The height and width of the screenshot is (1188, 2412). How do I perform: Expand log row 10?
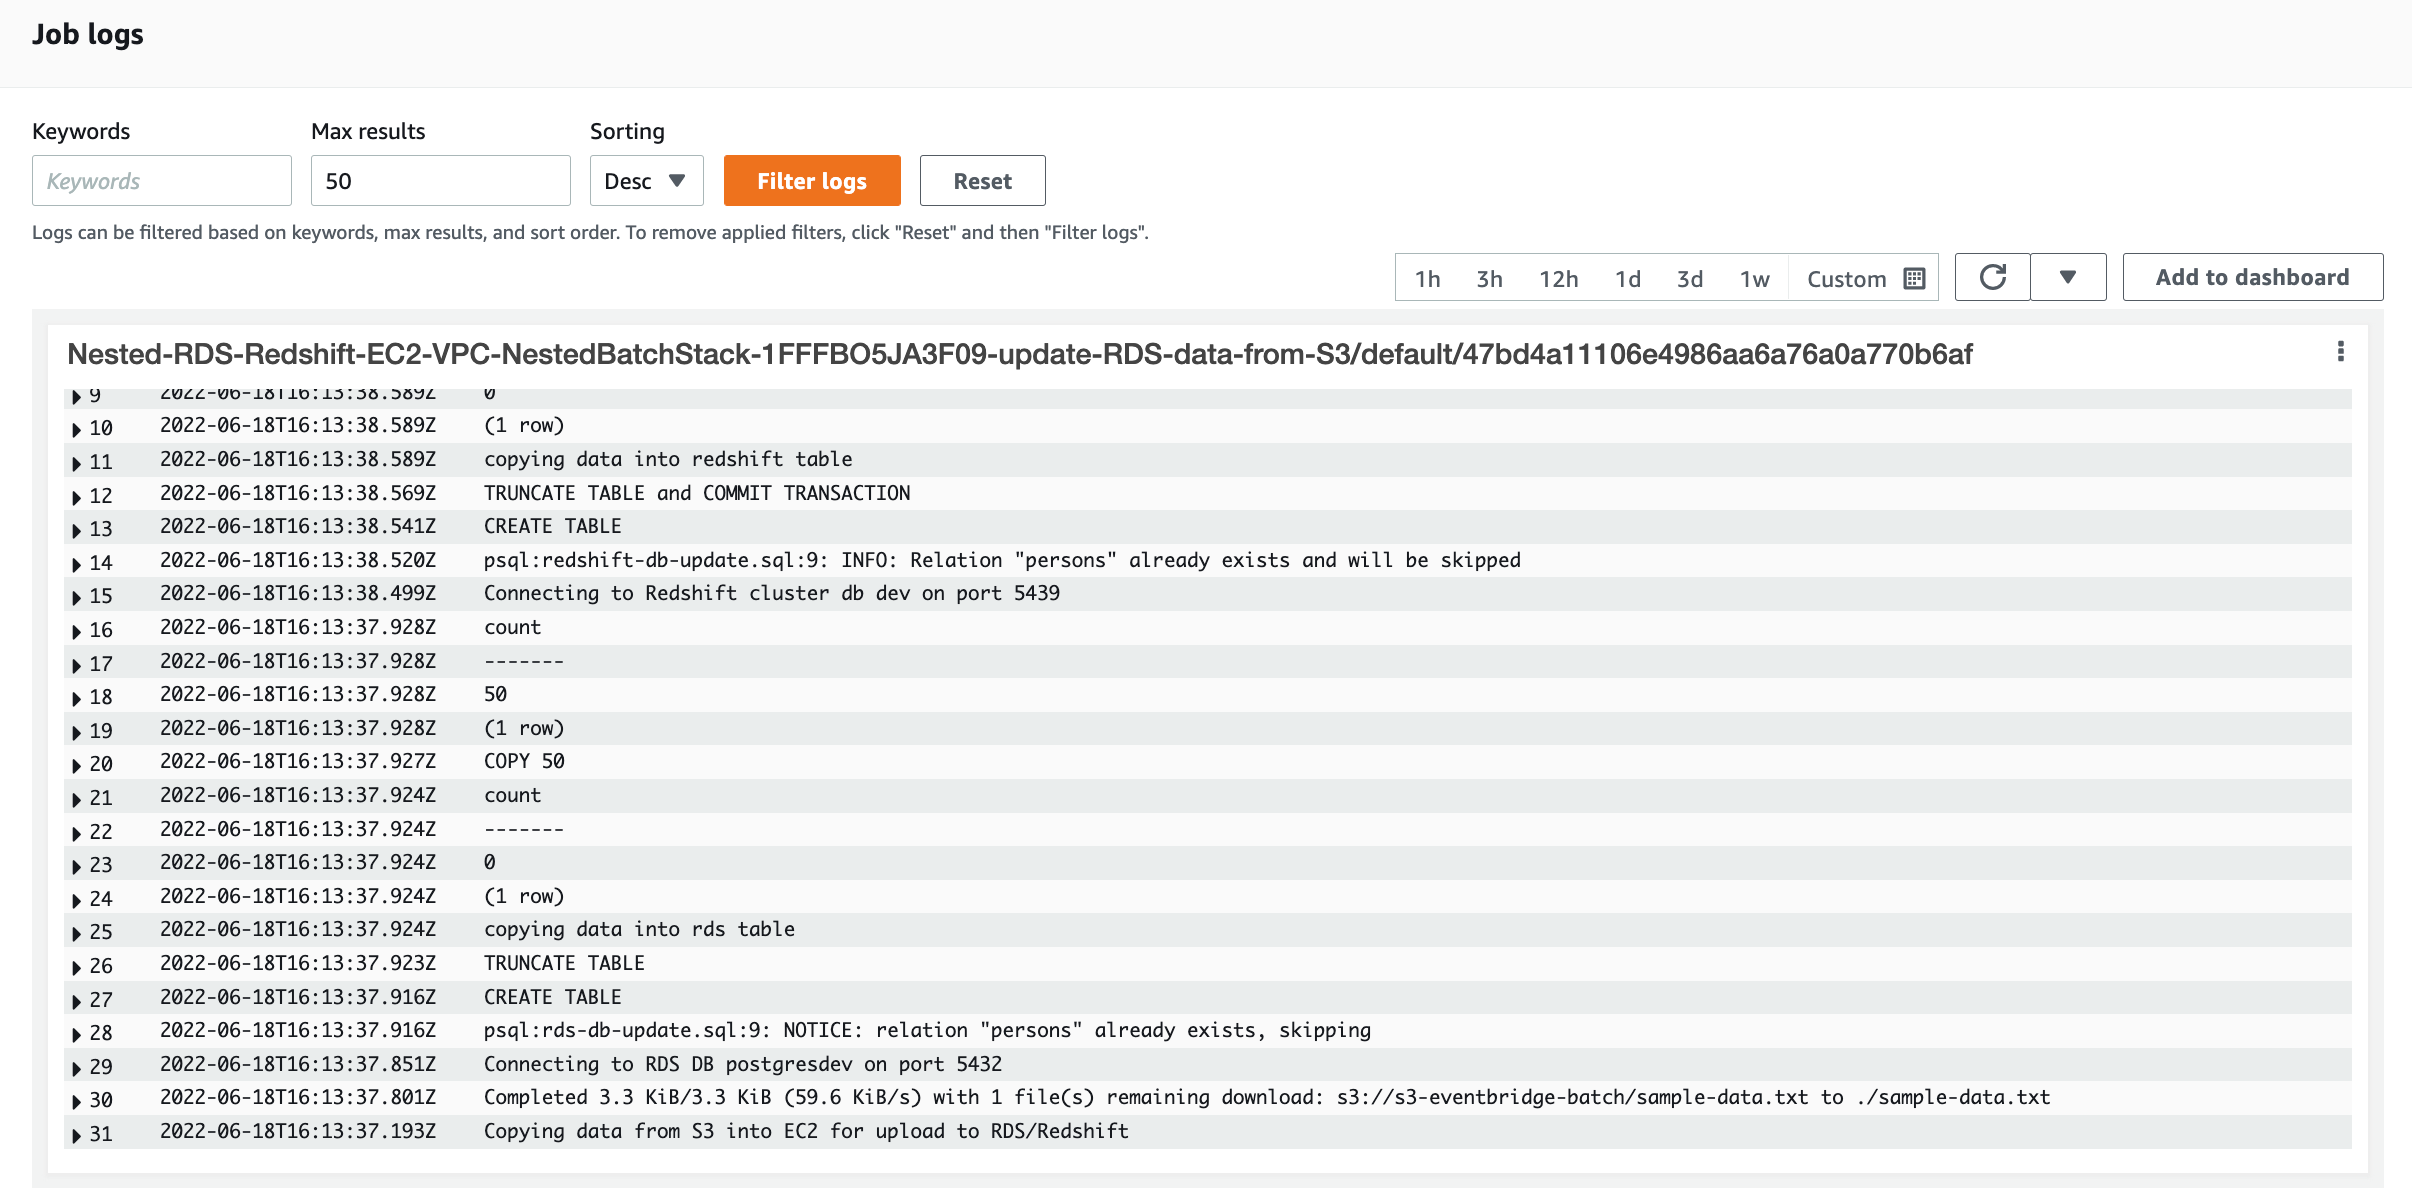[x=77, y=429]
